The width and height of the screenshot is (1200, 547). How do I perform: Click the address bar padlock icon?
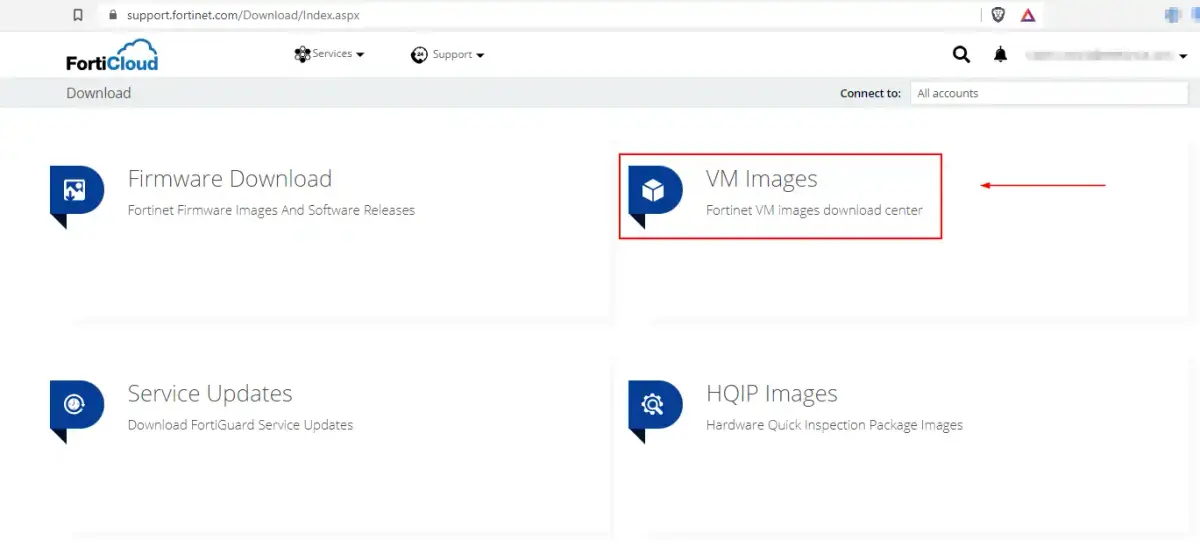(111, 15)
